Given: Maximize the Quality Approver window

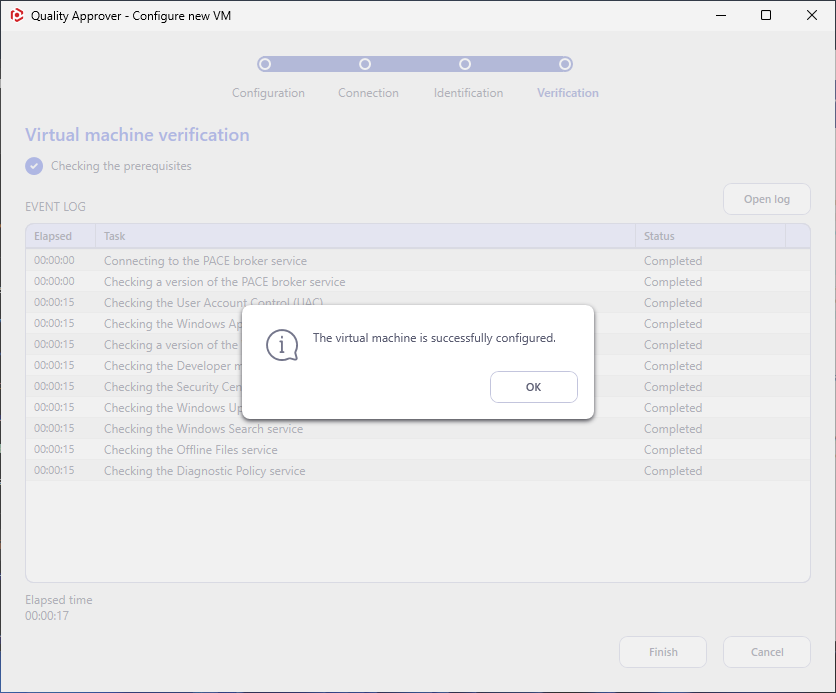Looking at the screenshot, I should [x=766, y=15].
